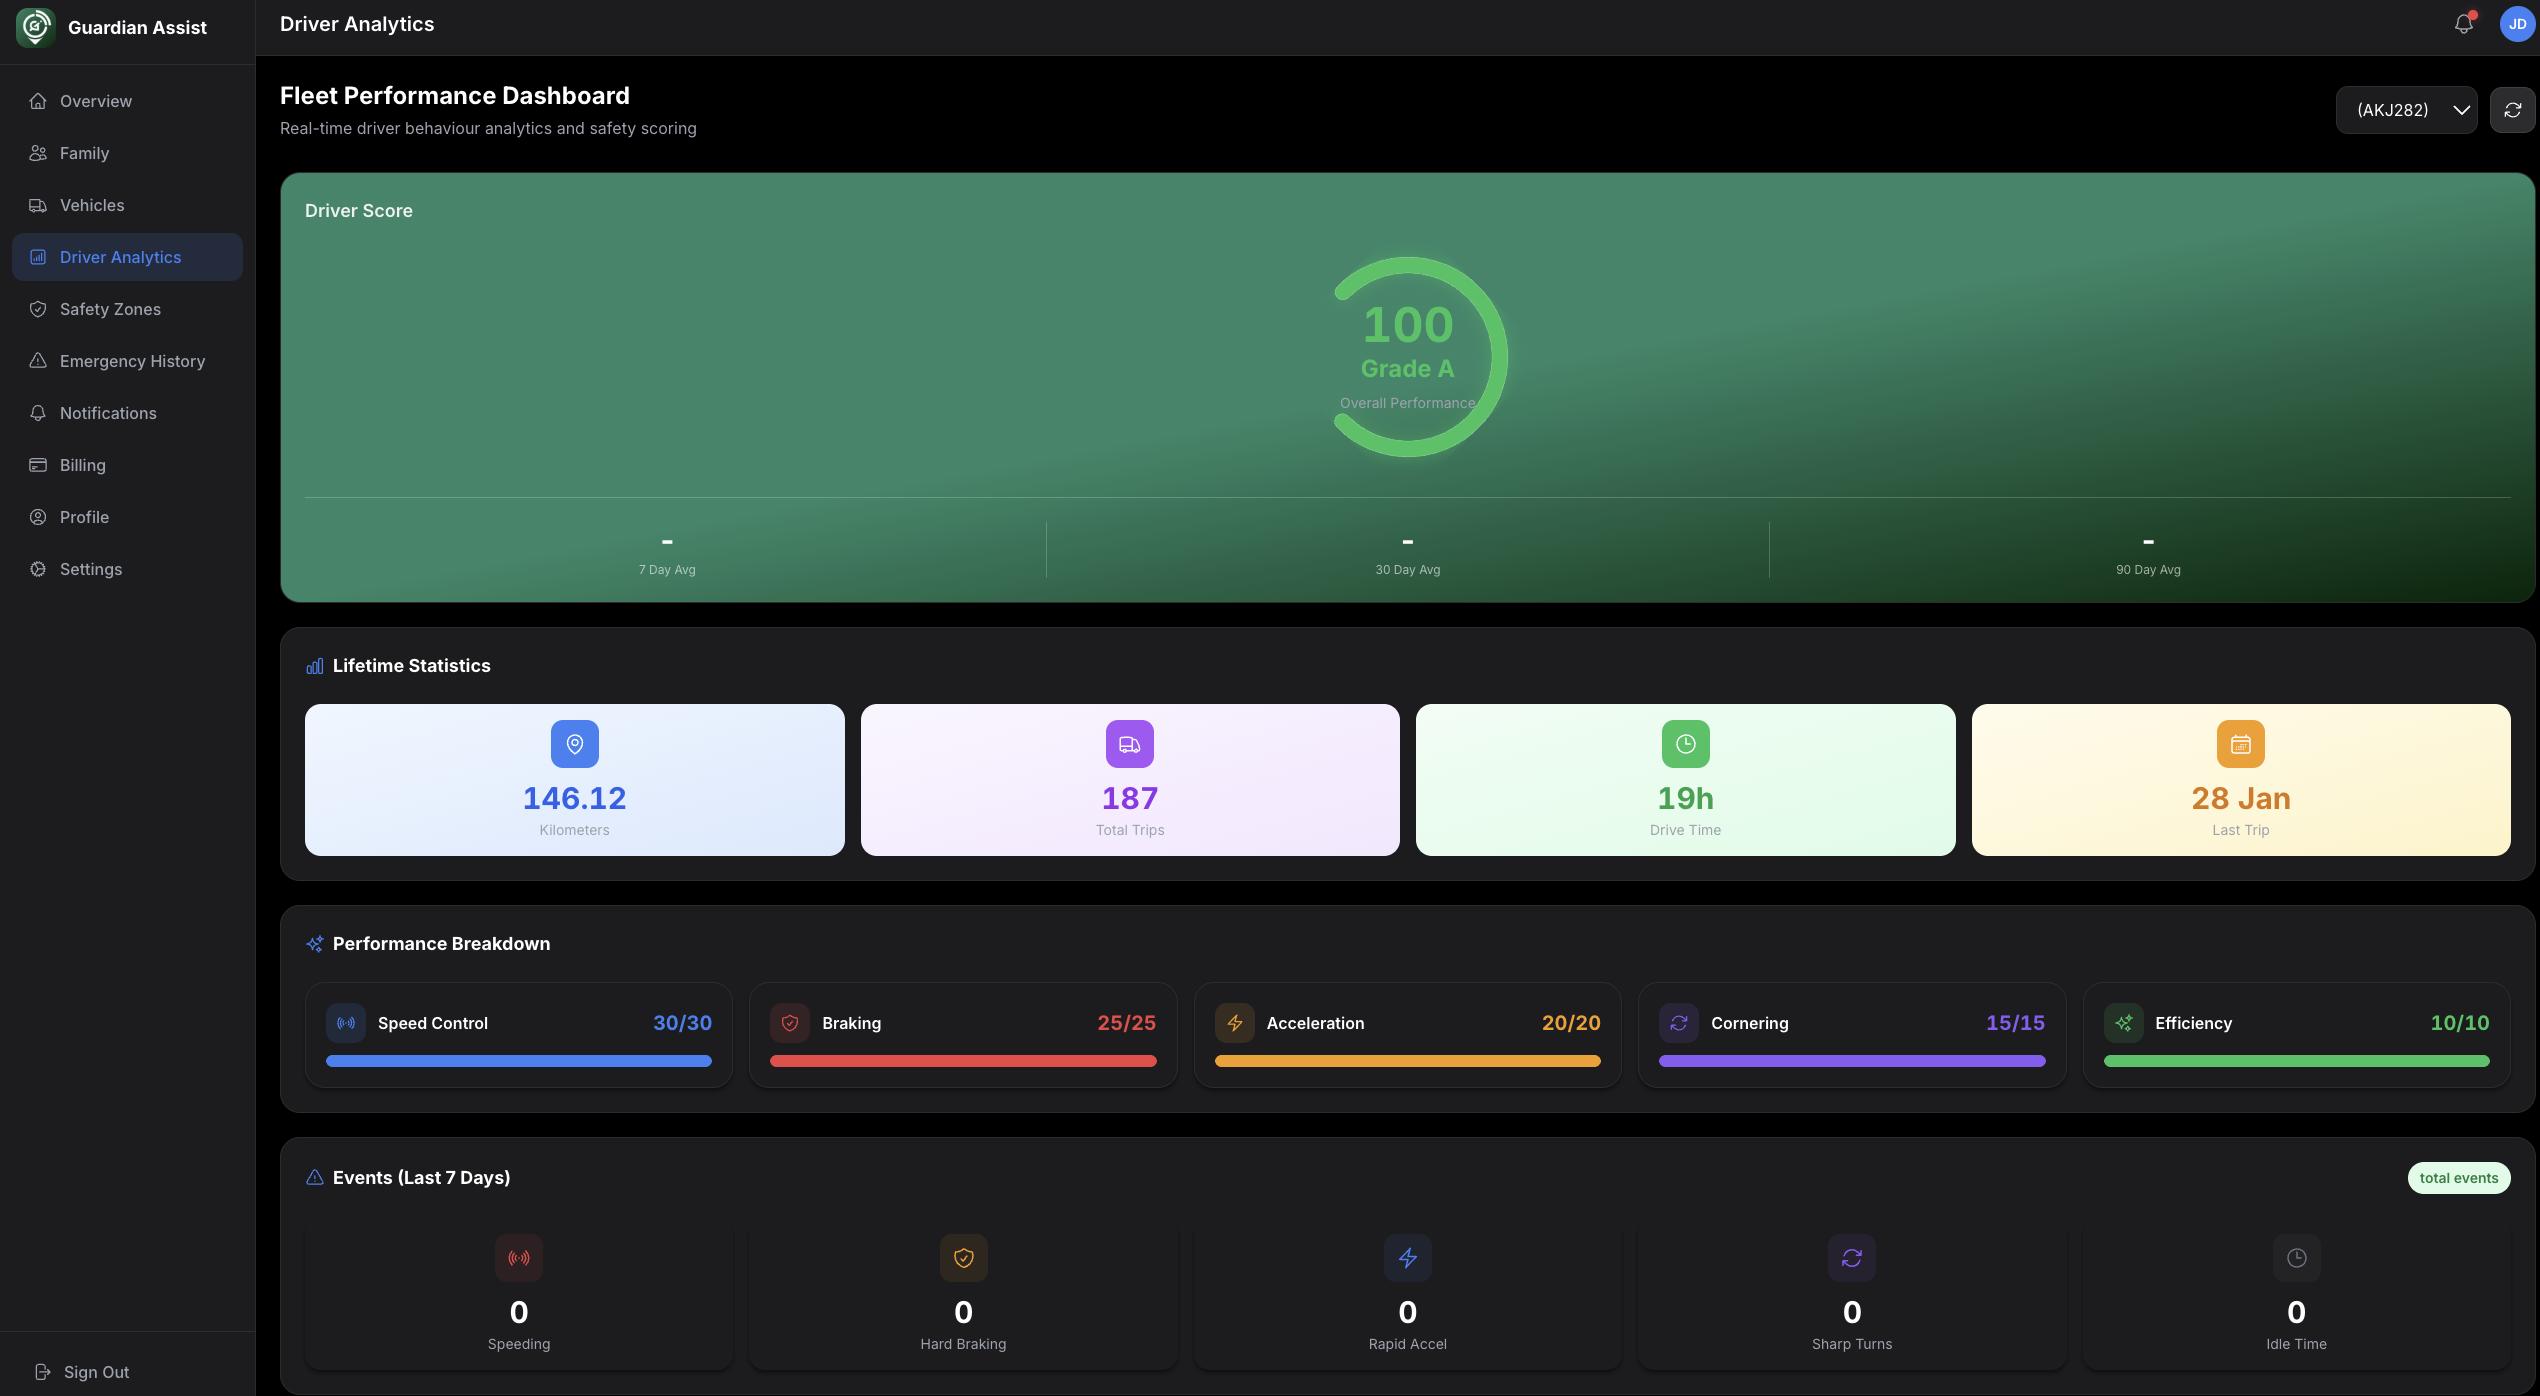Click the Efficiency green progress bar

pos(2297,1061)
